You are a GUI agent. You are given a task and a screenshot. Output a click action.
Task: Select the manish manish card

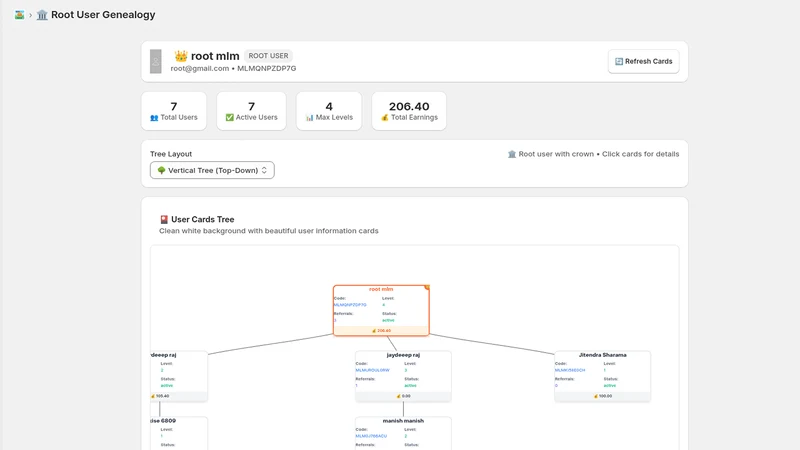(403, 433)
